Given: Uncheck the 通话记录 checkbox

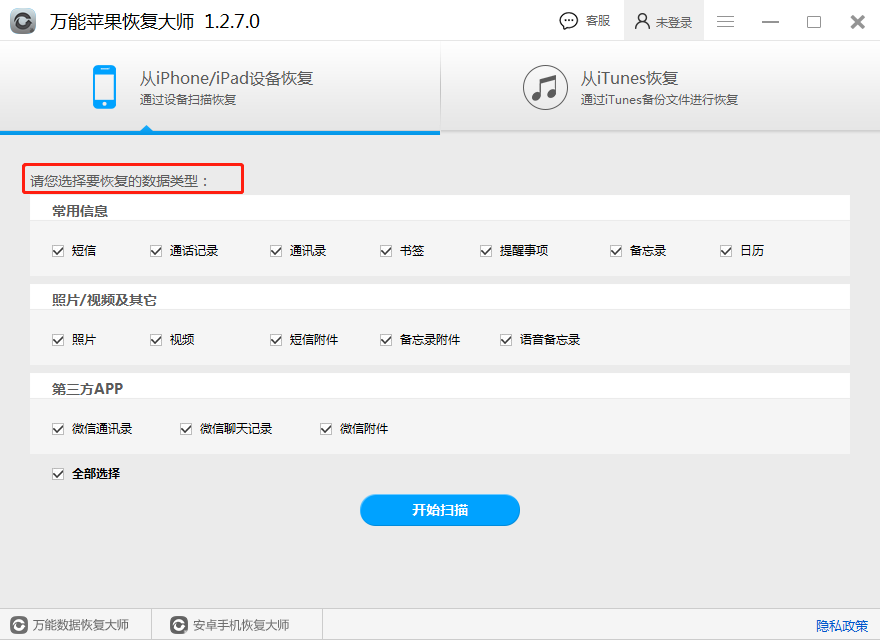Looking at the screenshot, I should [x=156, y=251].
